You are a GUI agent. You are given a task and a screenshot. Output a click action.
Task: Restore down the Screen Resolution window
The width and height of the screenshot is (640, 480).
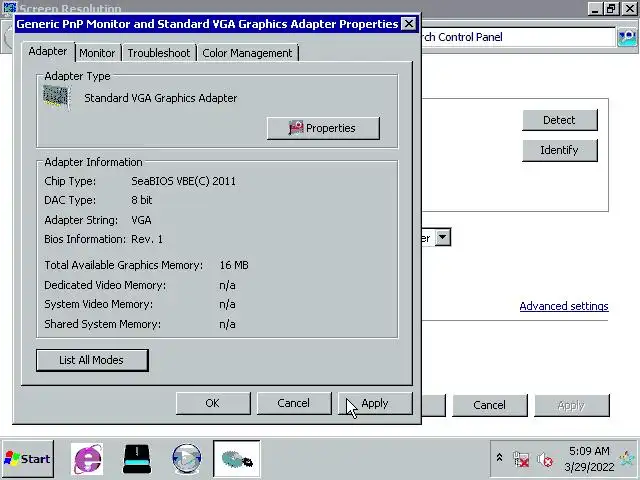[x=611, y=9]
